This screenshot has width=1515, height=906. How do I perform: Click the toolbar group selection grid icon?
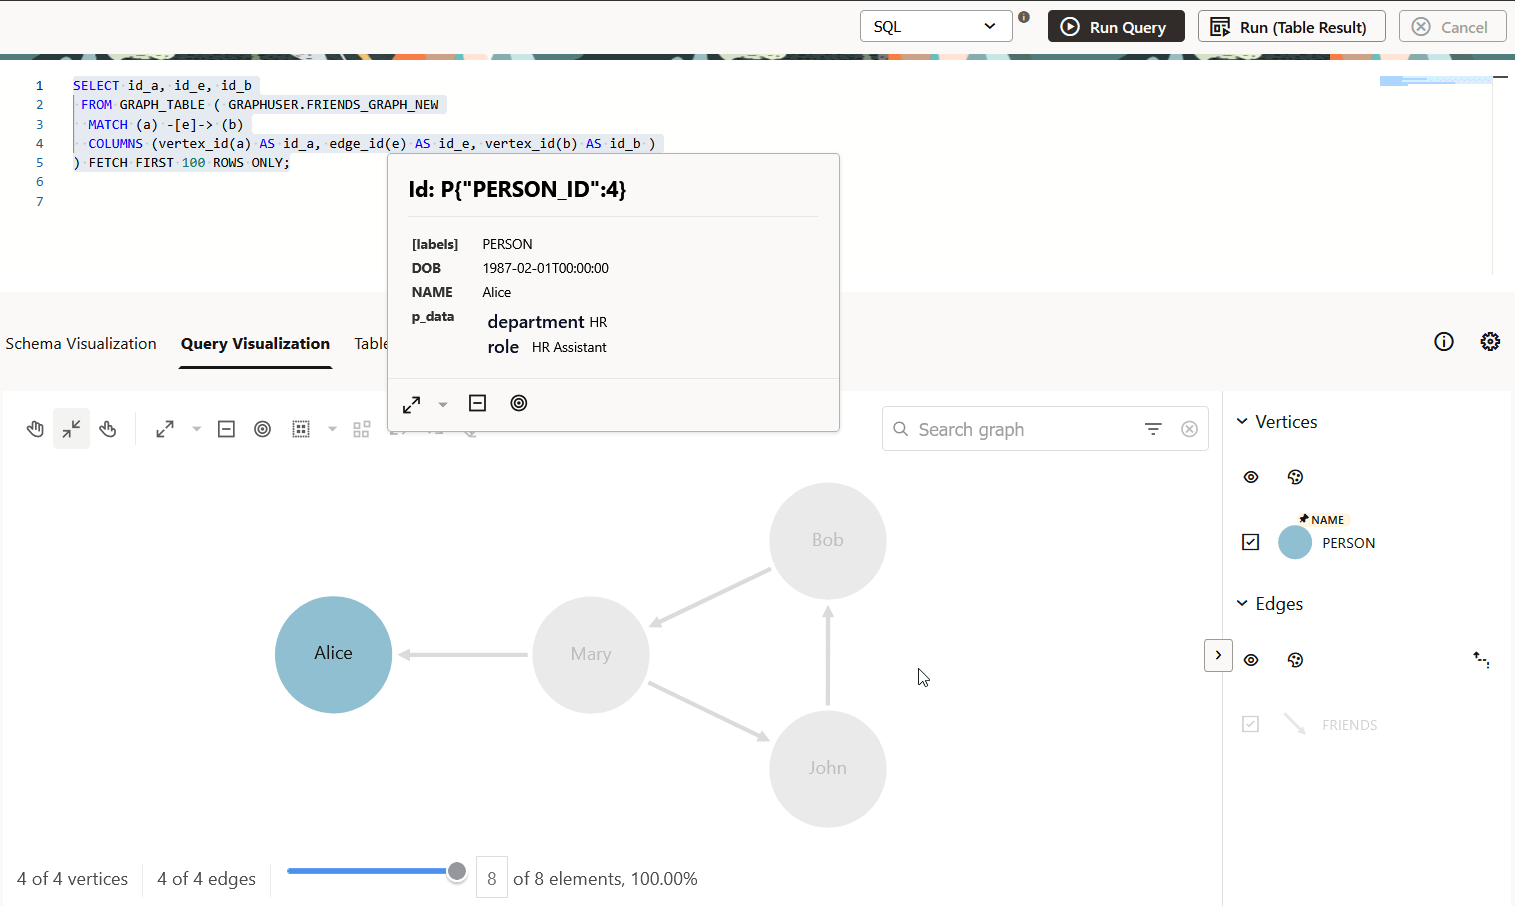pos(301,429)
